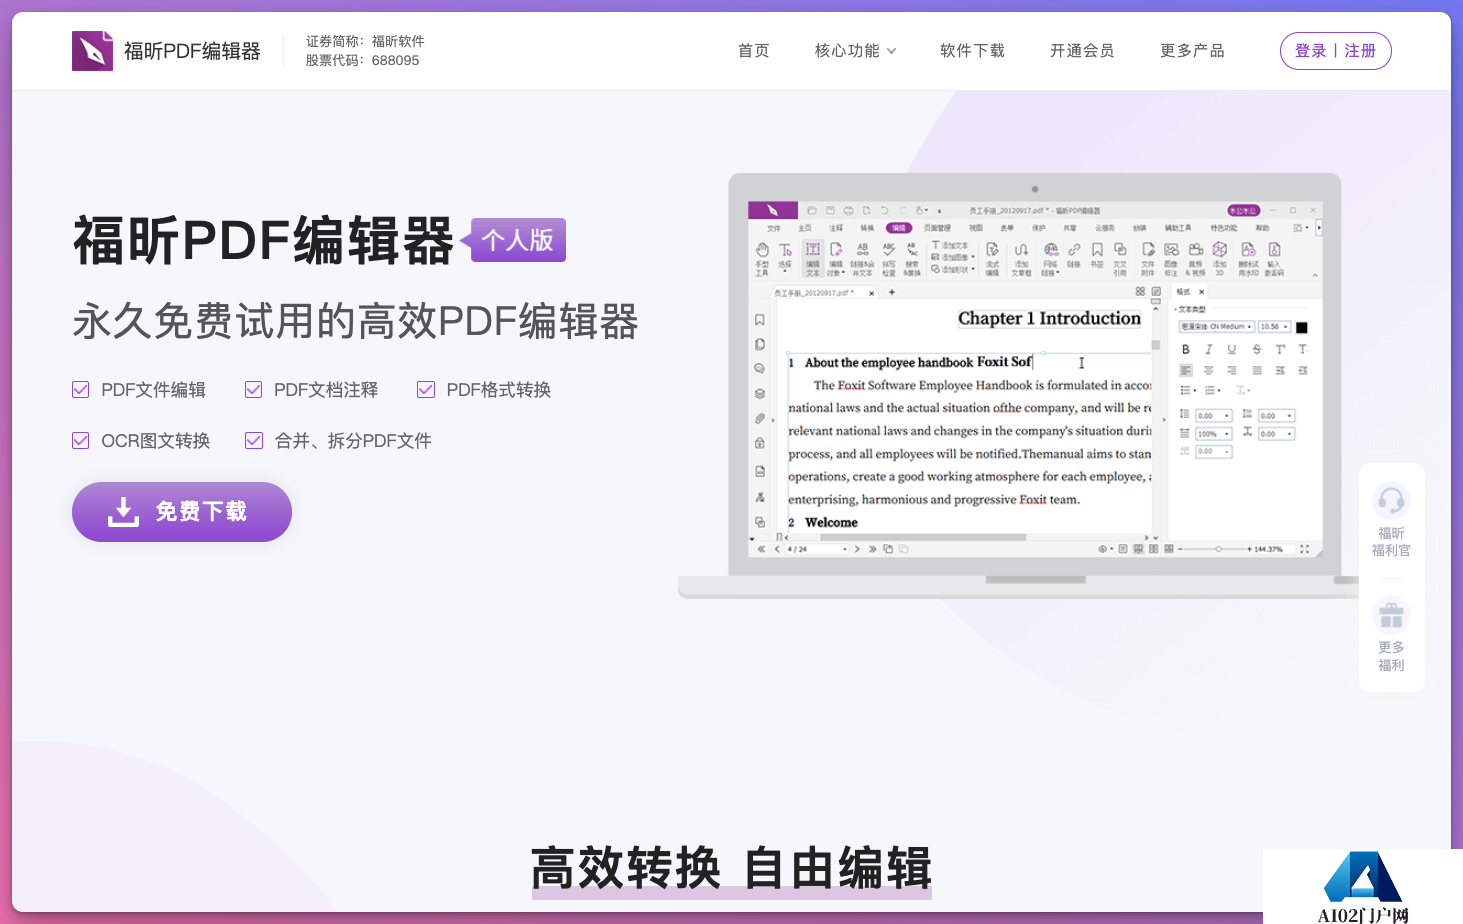The width and height of the screenshot is (1463, 924).
Task: Open 更多产品 in the site navigation
Action: pyautogui.click(x=1192, y=51)
